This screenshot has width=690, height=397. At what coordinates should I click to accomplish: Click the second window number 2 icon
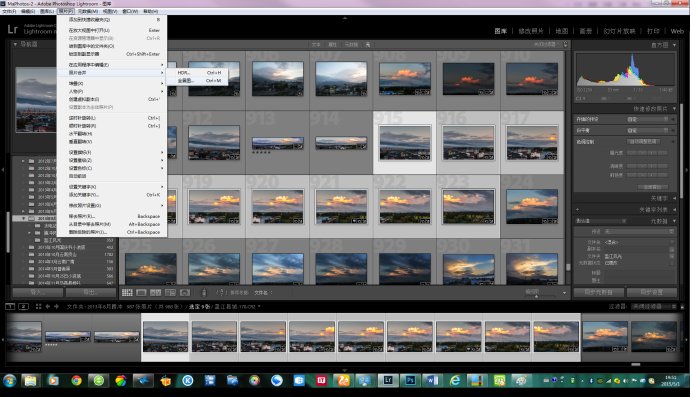24,306
